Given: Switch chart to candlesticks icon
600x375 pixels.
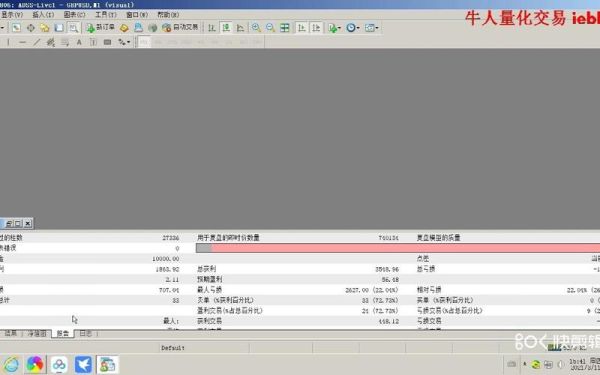Looking at the screenshot, I should (x=226, y=28).
